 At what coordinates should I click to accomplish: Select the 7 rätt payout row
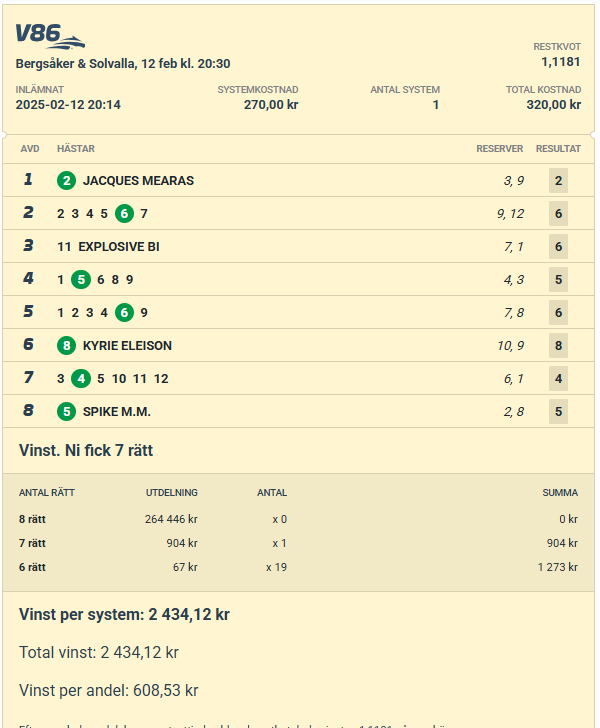coord(298,543)
